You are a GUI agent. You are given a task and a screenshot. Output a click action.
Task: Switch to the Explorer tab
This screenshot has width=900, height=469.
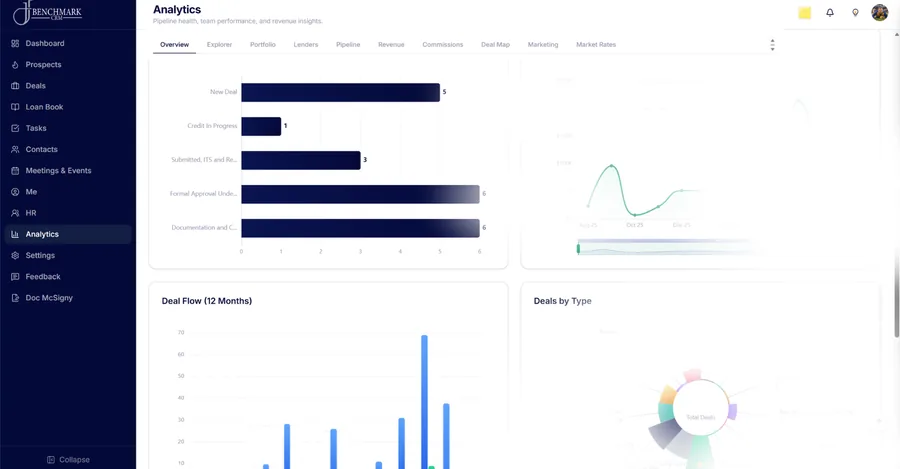(219, 45)
